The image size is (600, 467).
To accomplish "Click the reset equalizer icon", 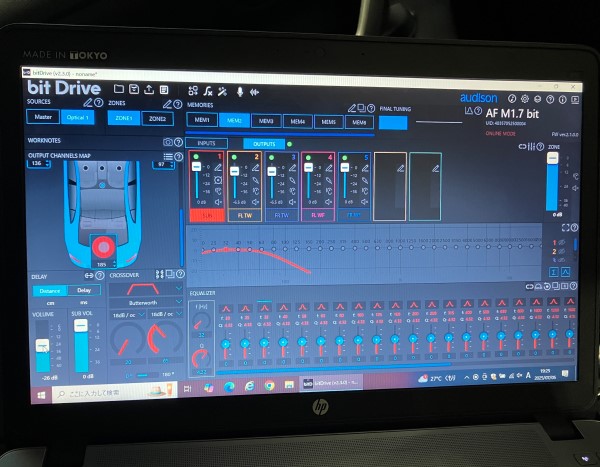I will pos(547,286).
